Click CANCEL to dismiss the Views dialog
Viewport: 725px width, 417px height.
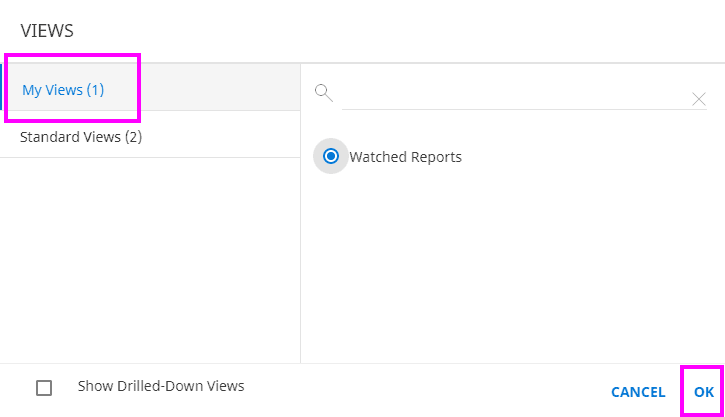pos(637,392)
